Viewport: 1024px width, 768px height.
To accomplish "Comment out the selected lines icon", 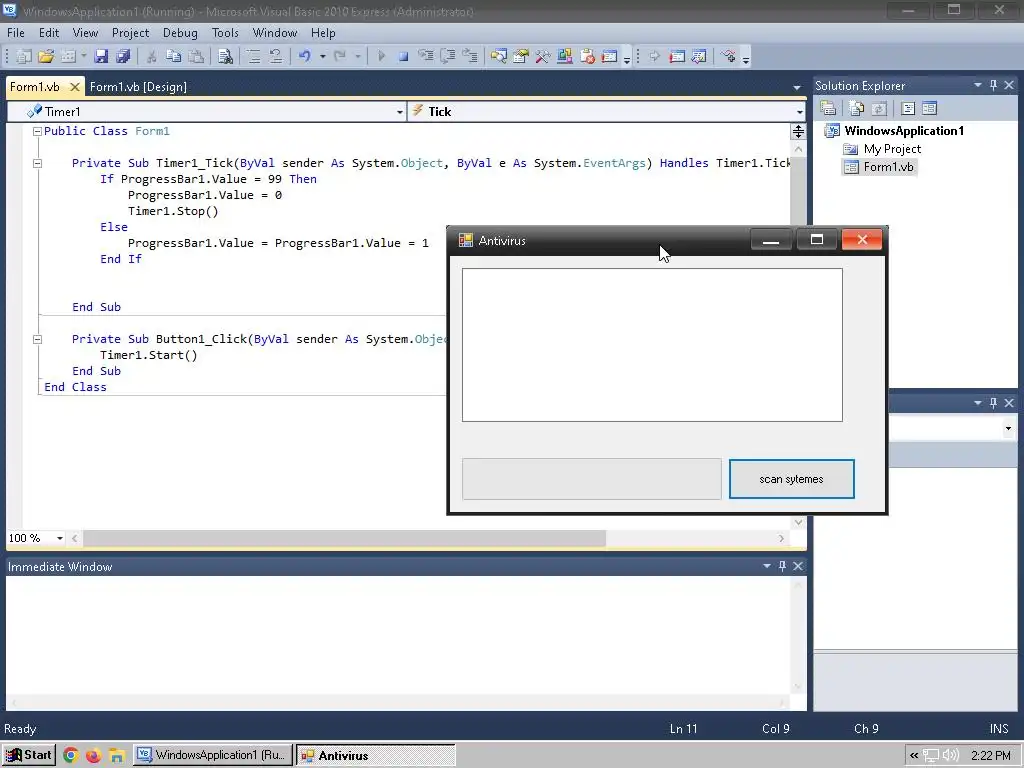I will [x=253, y=57].
